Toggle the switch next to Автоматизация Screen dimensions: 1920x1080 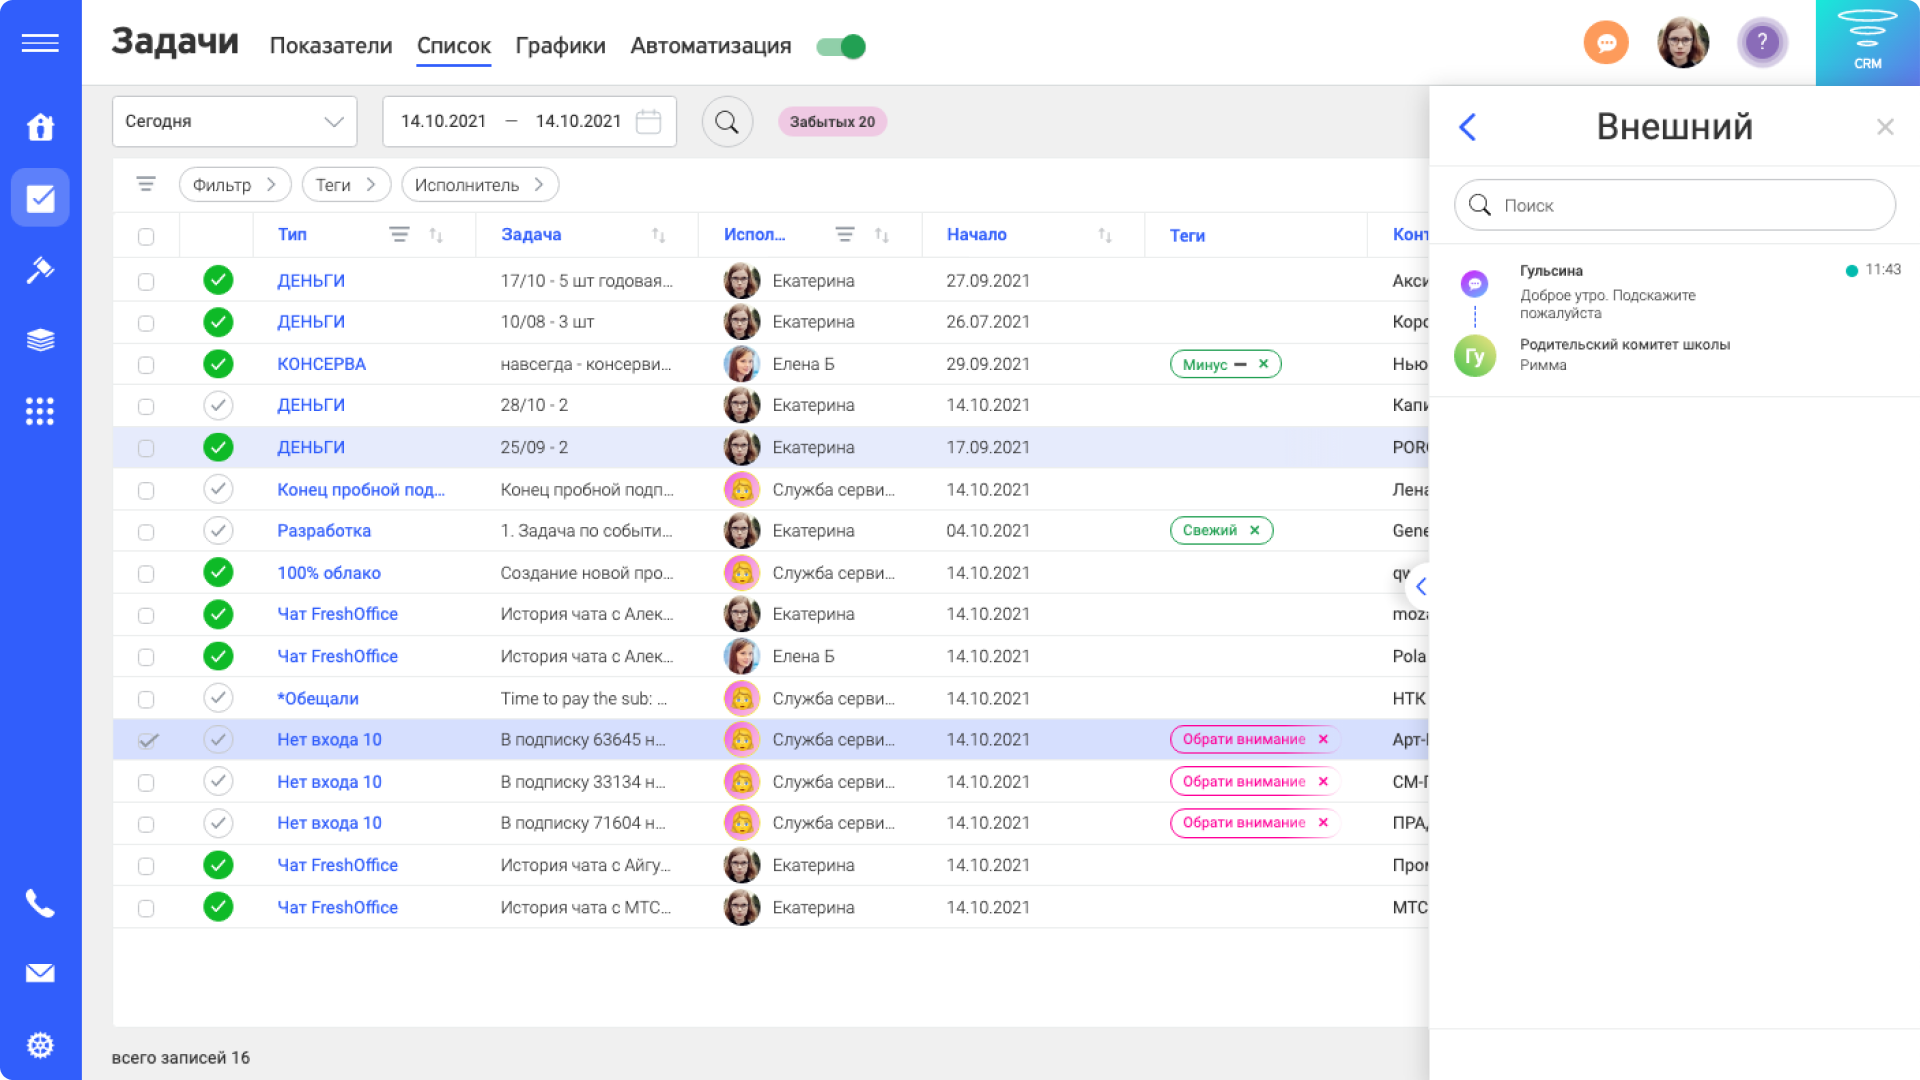pos(840,46)
